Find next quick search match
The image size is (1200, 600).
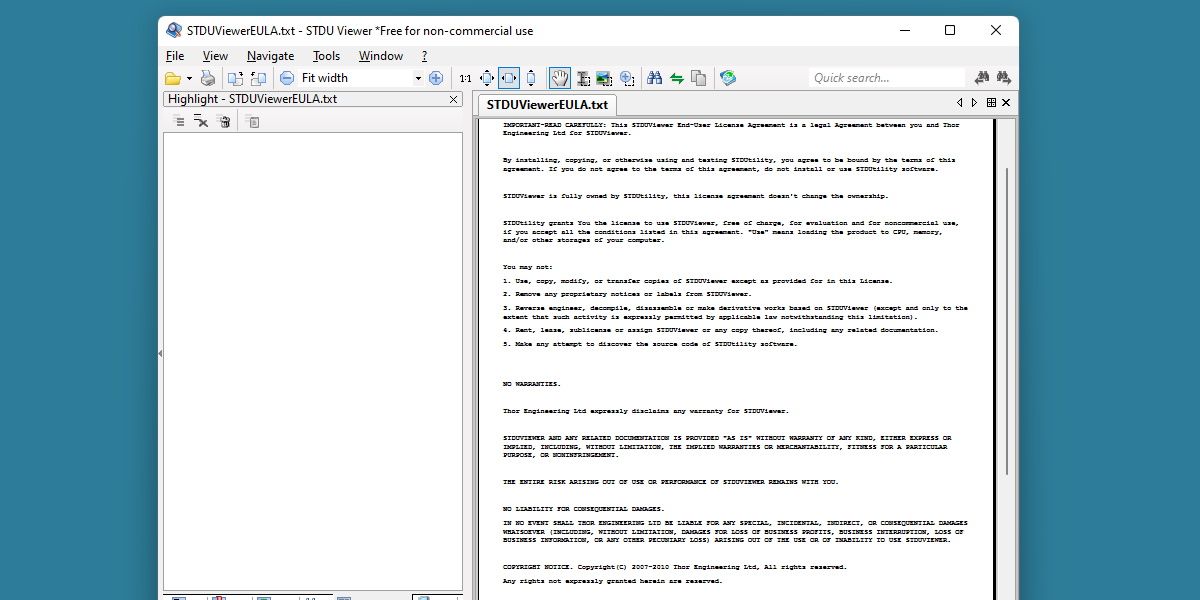click(1003, 78)
